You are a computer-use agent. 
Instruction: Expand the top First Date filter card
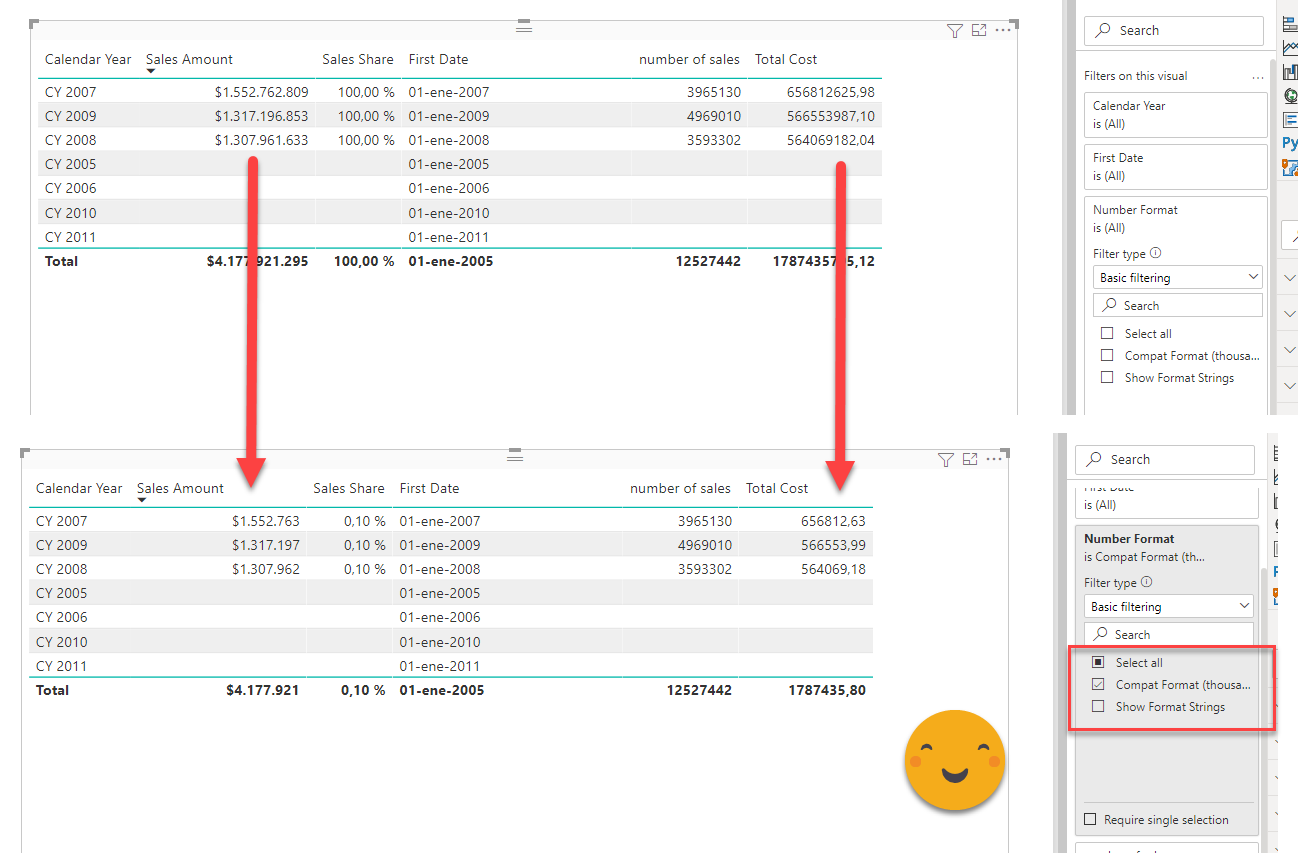1175,166
